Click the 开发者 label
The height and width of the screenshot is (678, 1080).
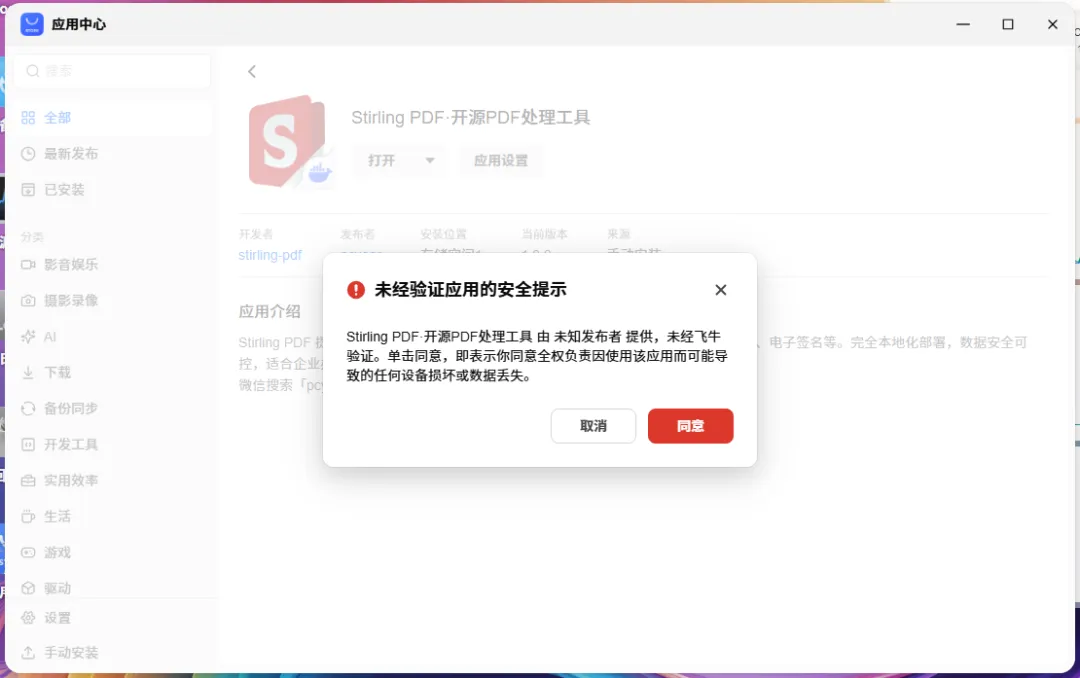tap(256, 234)
